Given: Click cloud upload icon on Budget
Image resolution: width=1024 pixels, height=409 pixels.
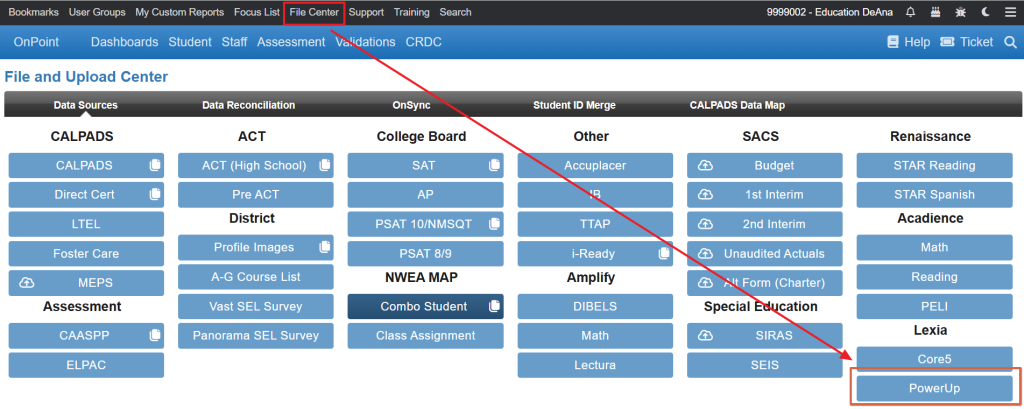Looking at the screenshot, I should tap(704, 165).
